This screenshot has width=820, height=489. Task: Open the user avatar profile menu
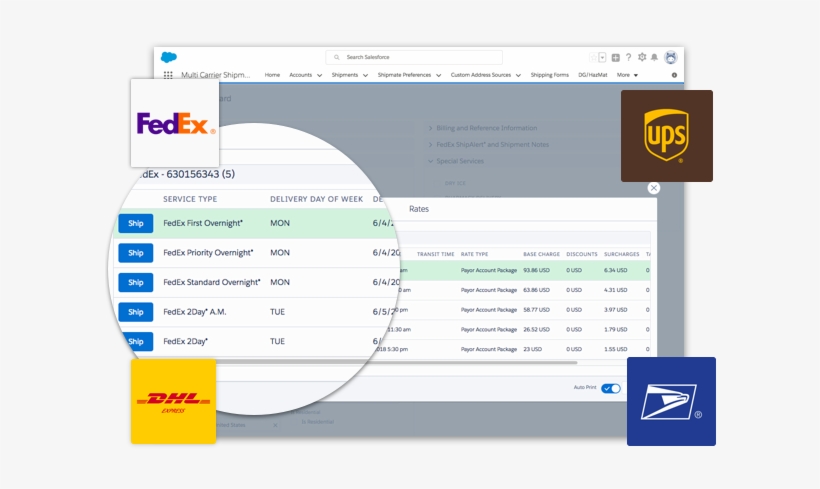(x=670, y=58)
